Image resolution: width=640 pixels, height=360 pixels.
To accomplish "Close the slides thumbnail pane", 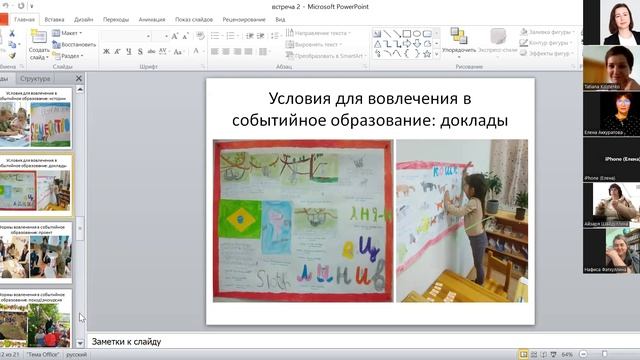I will (79, 78).
